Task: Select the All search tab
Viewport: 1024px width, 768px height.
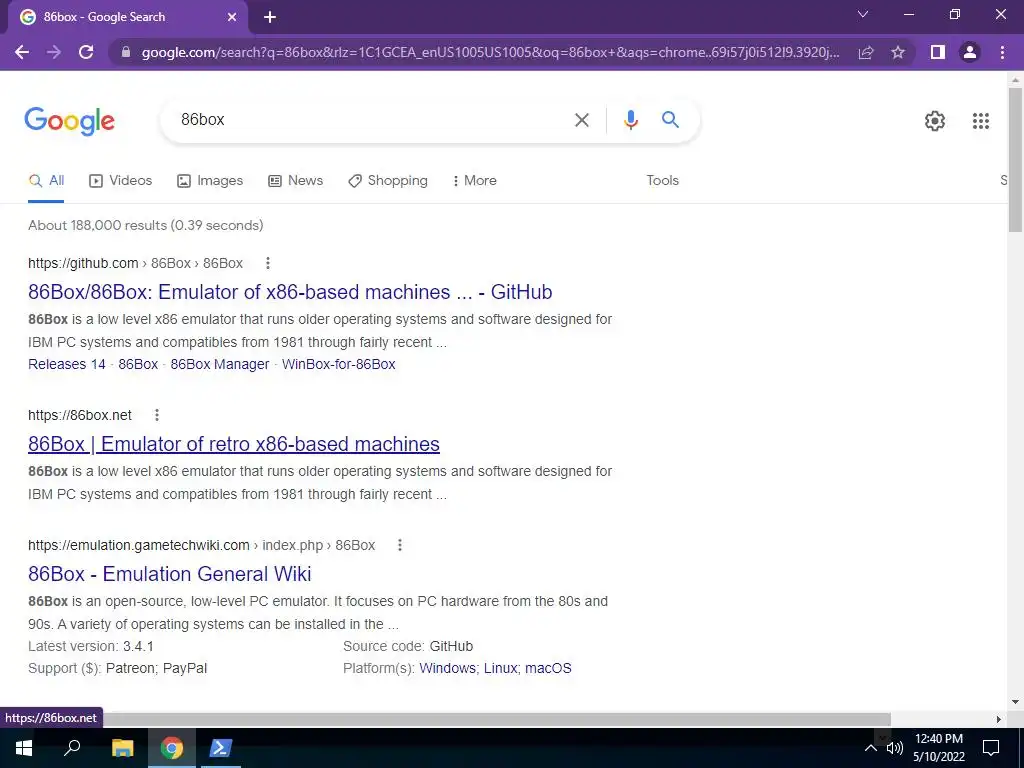Action: coord(46,181)
